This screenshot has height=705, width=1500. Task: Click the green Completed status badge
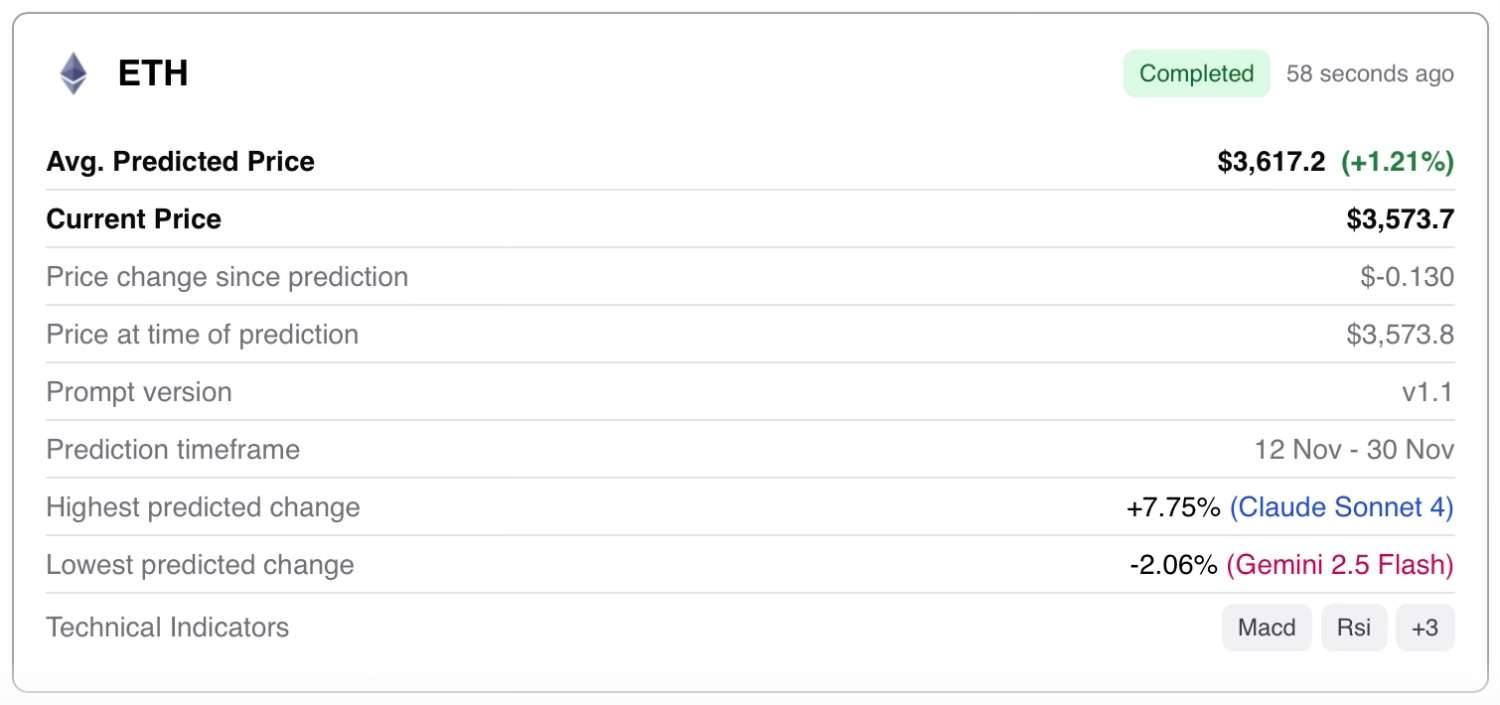point(1196,74)
